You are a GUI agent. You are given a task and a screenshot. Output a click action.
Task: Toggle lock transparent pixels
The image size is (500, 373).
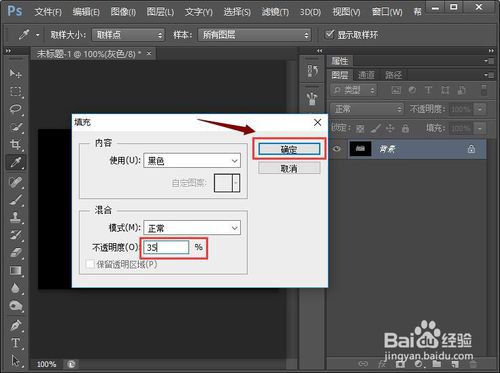pyautogui.click(x=360, y=128)
